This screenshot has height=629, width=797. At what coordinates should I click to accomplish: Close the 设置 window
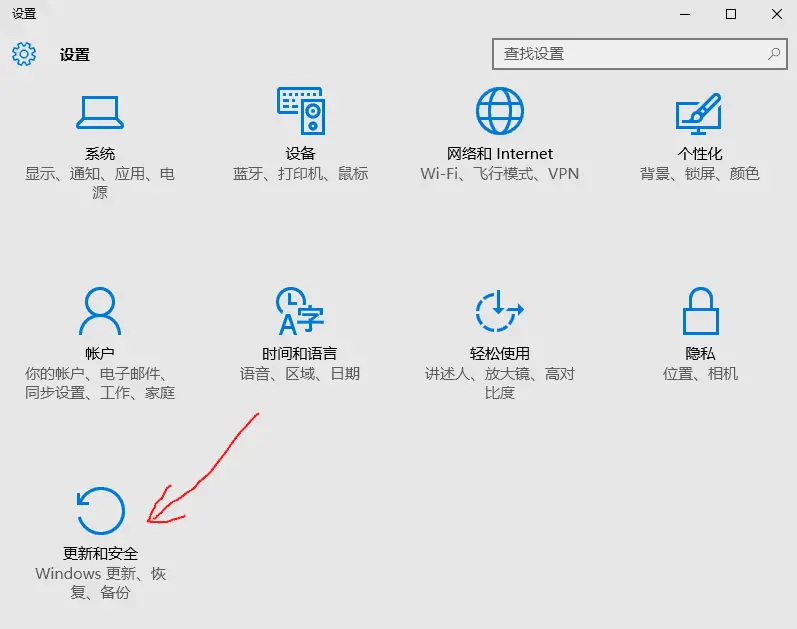[x=776, y=14]
